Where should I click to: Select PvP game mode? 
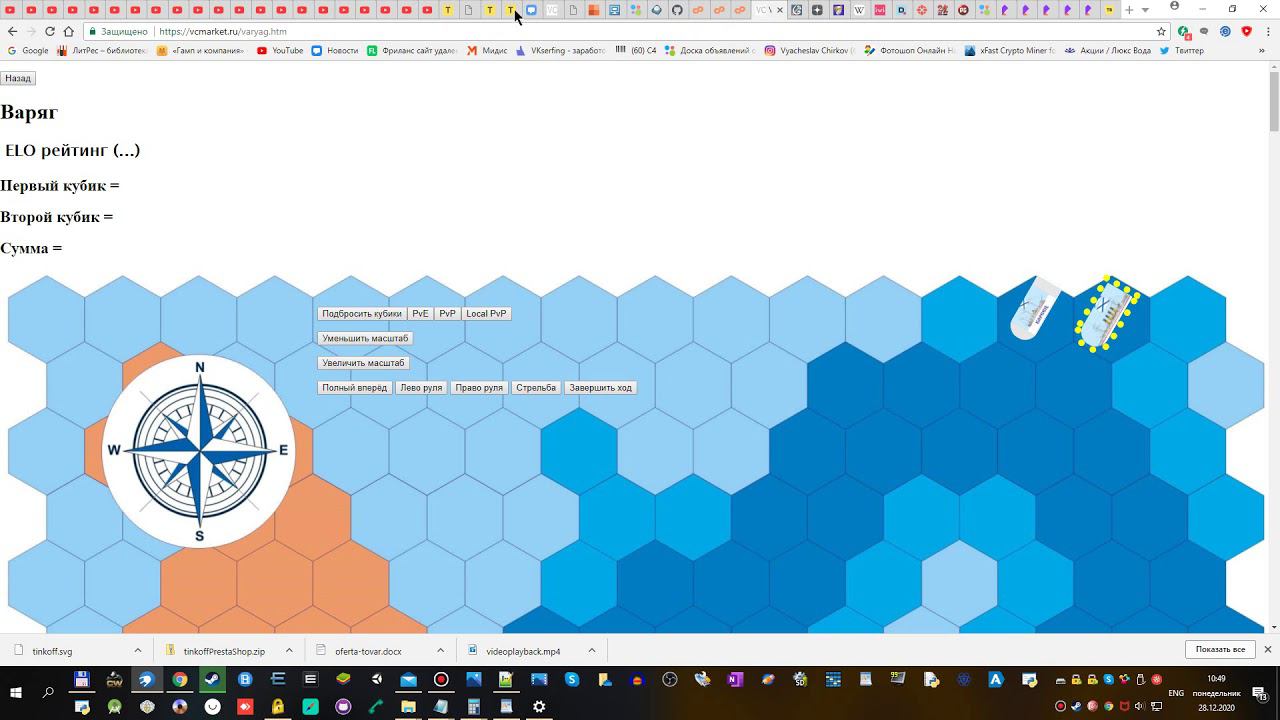click(x=447, y=314)
